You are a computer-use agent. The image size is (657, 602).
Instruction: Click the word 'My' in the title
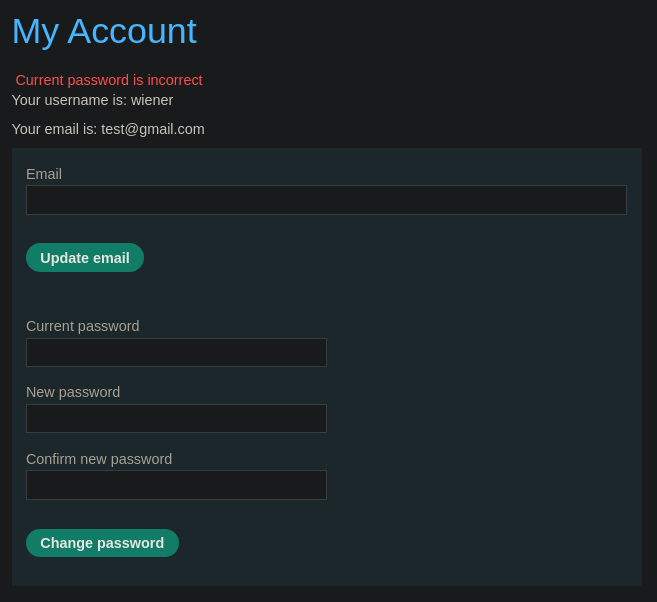pyautogui.click(x=34, y=31)
